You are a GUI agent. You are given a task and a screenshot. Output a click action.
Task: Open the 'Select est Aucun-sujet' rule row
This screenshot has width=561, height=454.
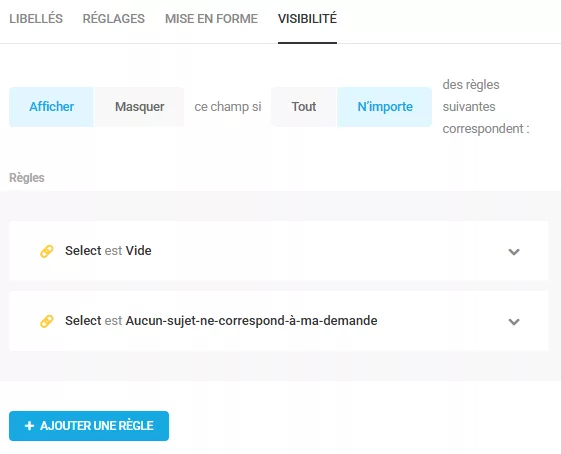(x=278, y=321)
